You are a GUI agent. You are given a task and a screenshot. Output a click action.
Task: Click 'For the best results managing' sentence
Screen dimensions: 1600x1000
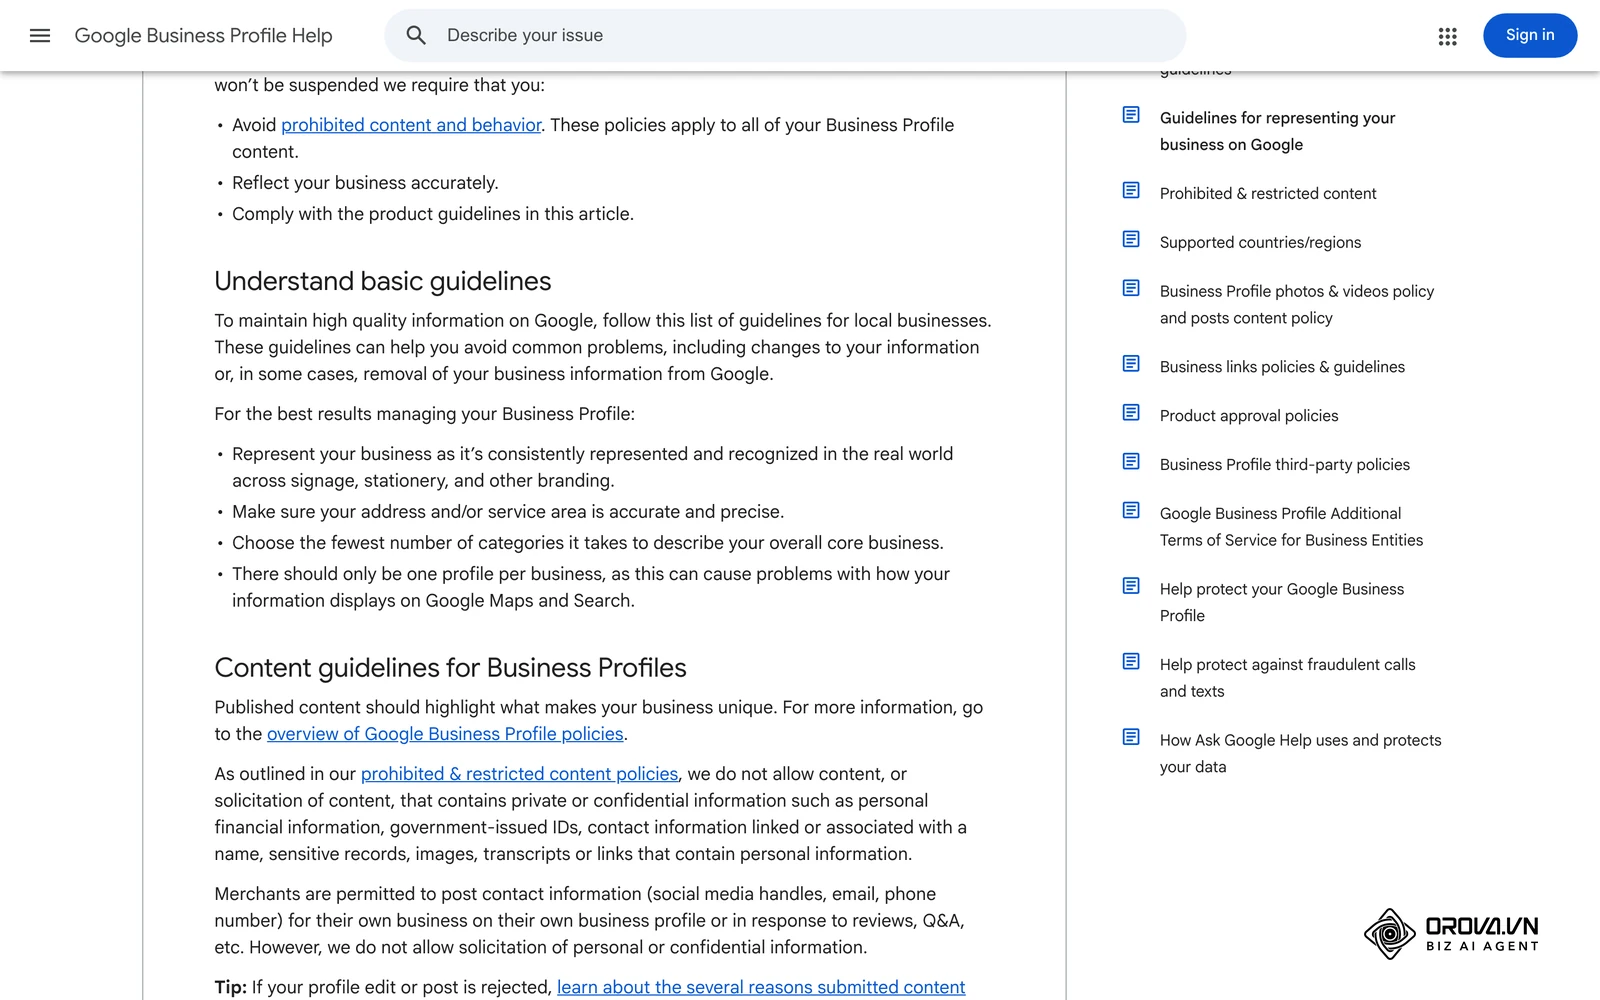(424, 414)
